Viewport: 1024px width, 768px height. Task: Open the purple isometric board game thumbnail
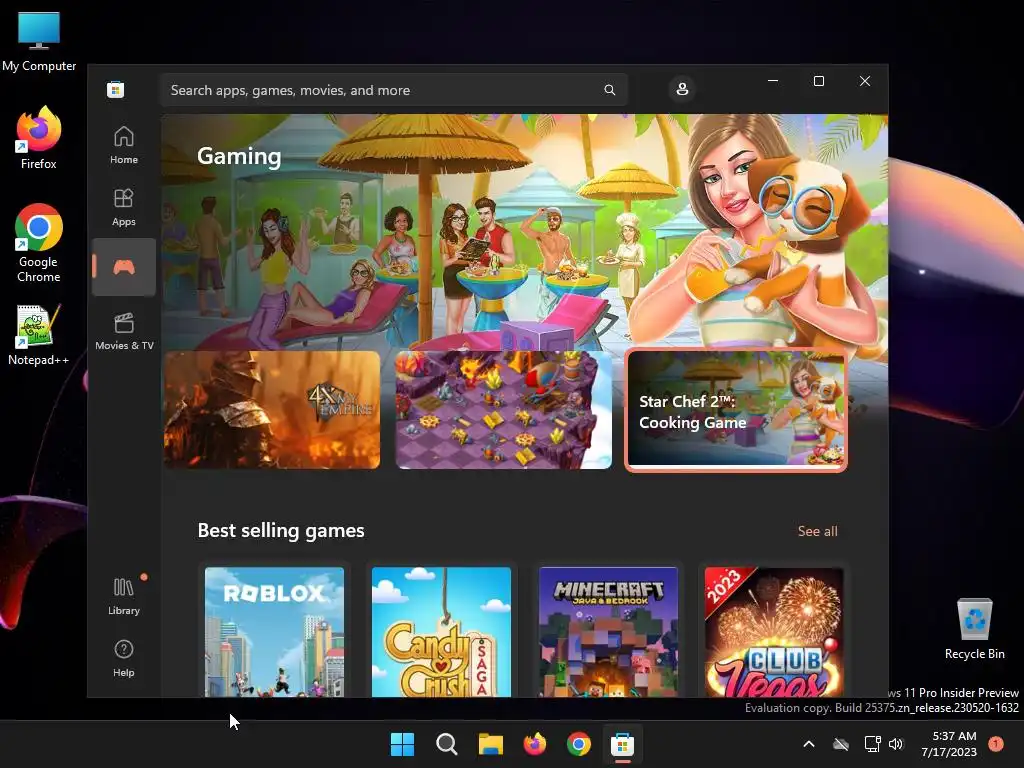coord(504,410)
